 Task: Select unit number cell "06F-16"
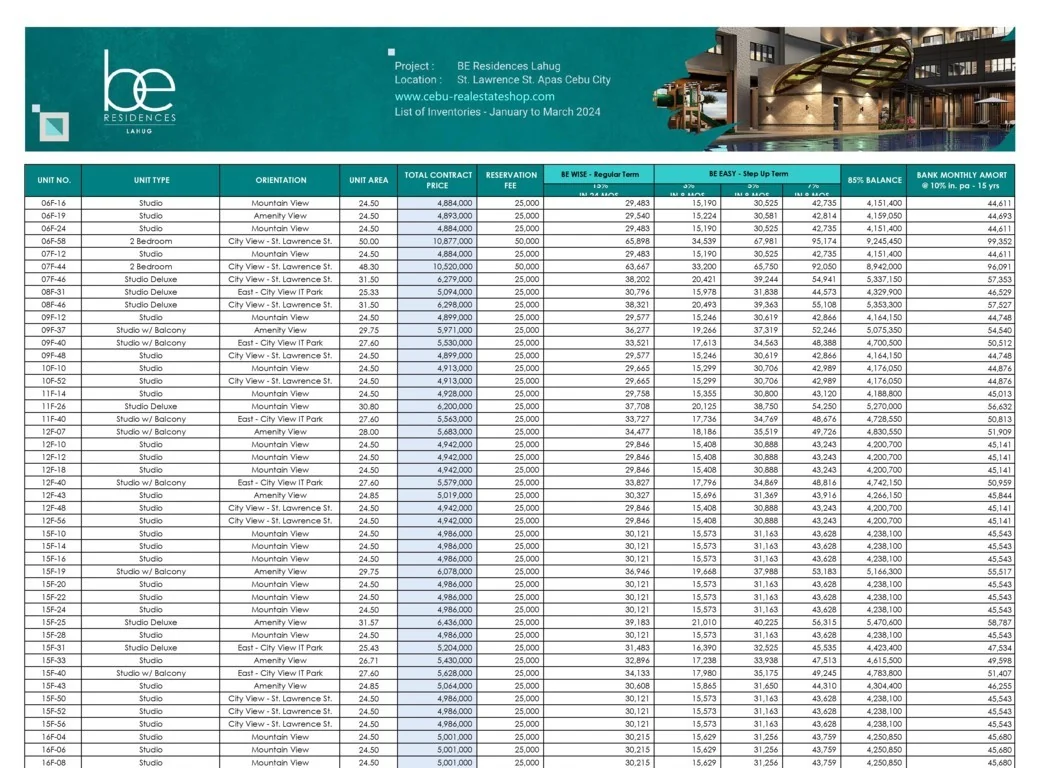[53, 203]
